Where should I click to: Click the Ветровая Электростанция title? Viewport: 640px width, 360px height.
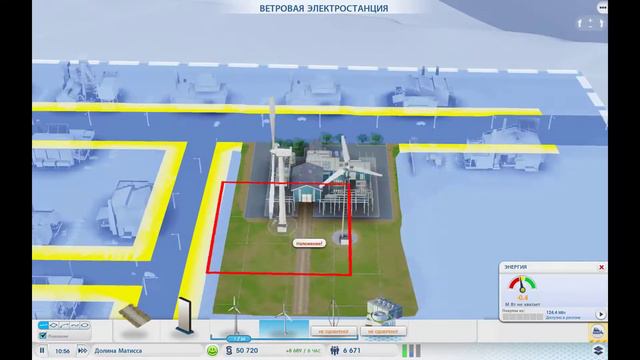click(324, 8)
